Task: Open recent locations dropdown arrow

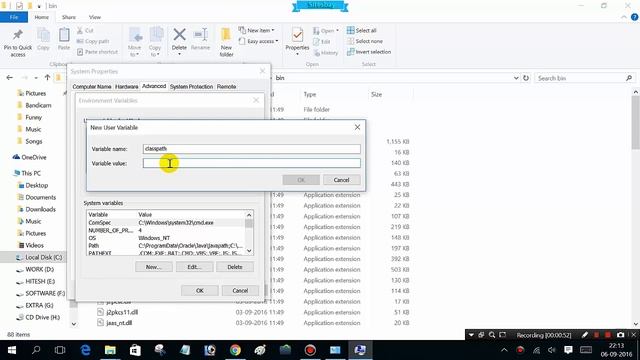Action: (x=36, y=78)
